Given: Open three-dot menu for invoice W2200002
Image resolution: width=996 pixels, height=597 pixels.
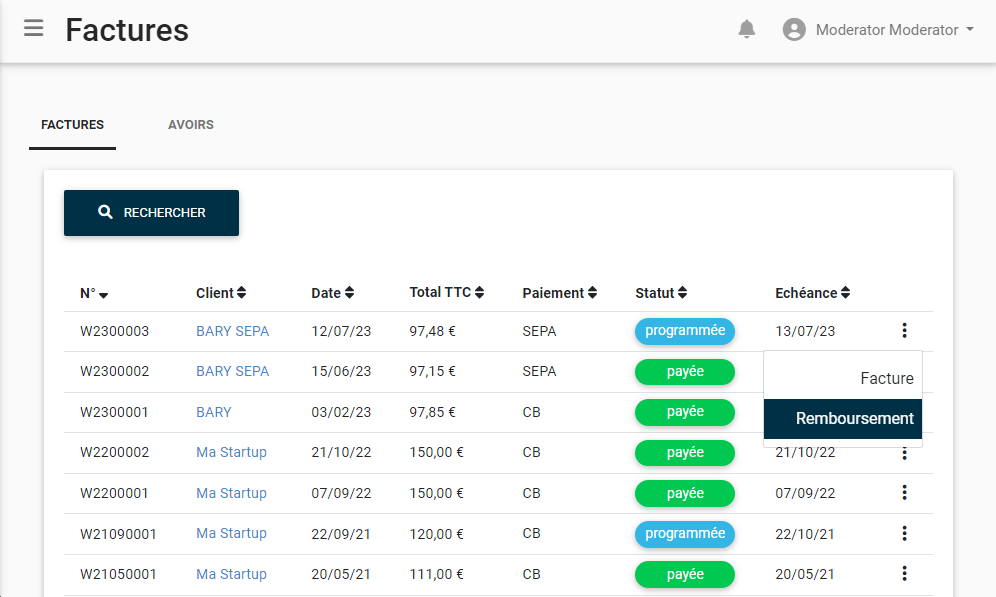Looking at the screenshot, I should coord(904,455).
